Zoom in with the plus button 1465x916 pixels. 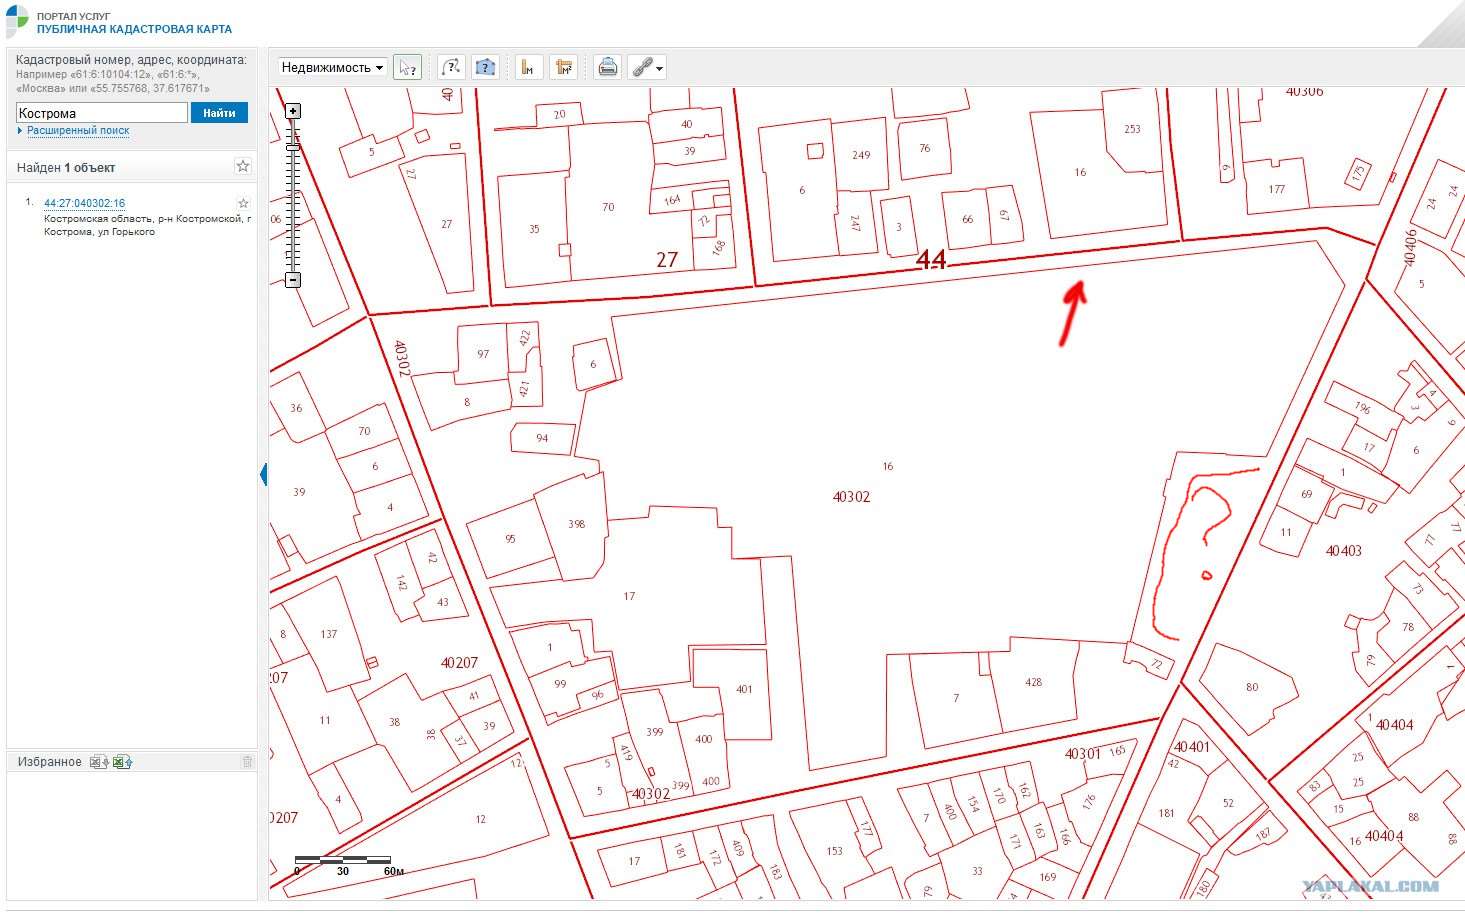[x=293, y=111]
